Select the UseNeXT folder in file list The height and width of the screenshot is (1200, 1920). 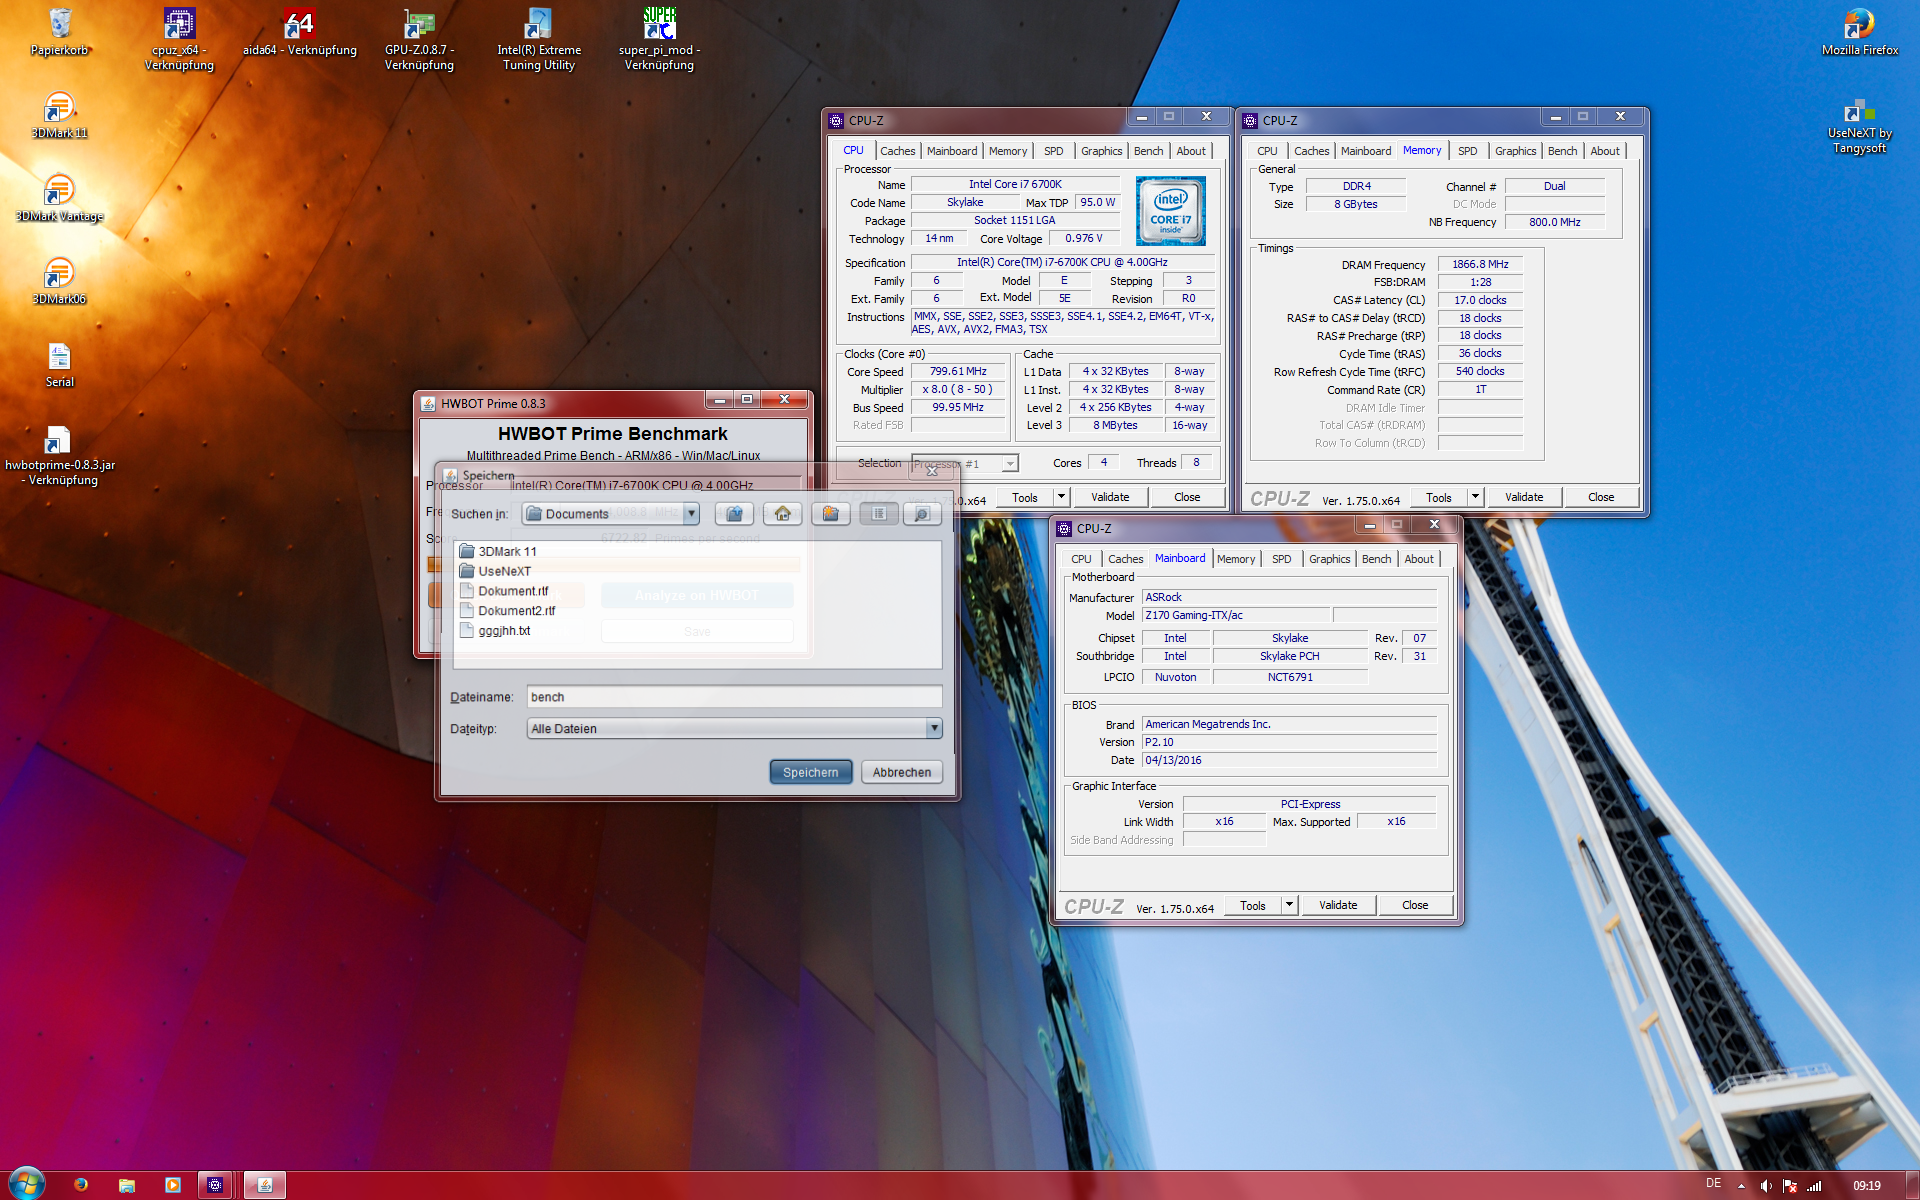(x=495, y=571)
